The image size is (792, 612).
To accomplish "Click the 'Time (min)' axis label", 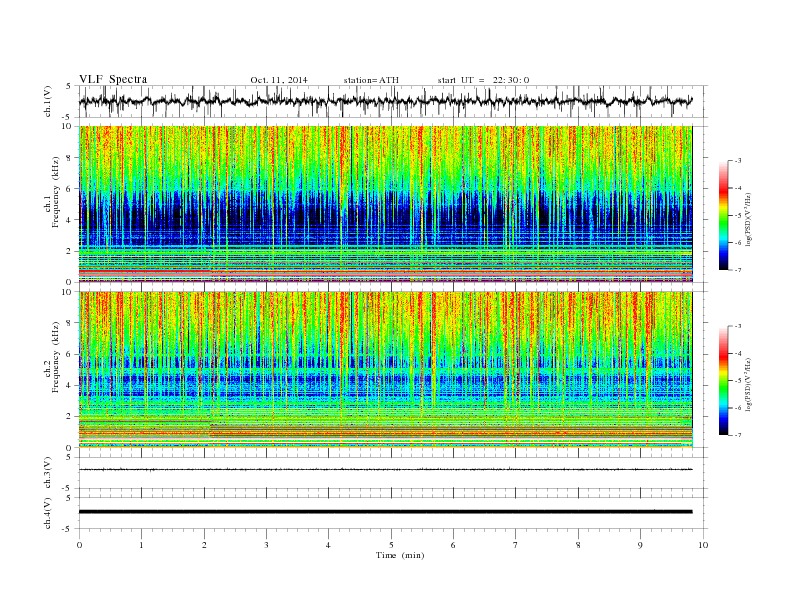I will click(x=400, y=555).
